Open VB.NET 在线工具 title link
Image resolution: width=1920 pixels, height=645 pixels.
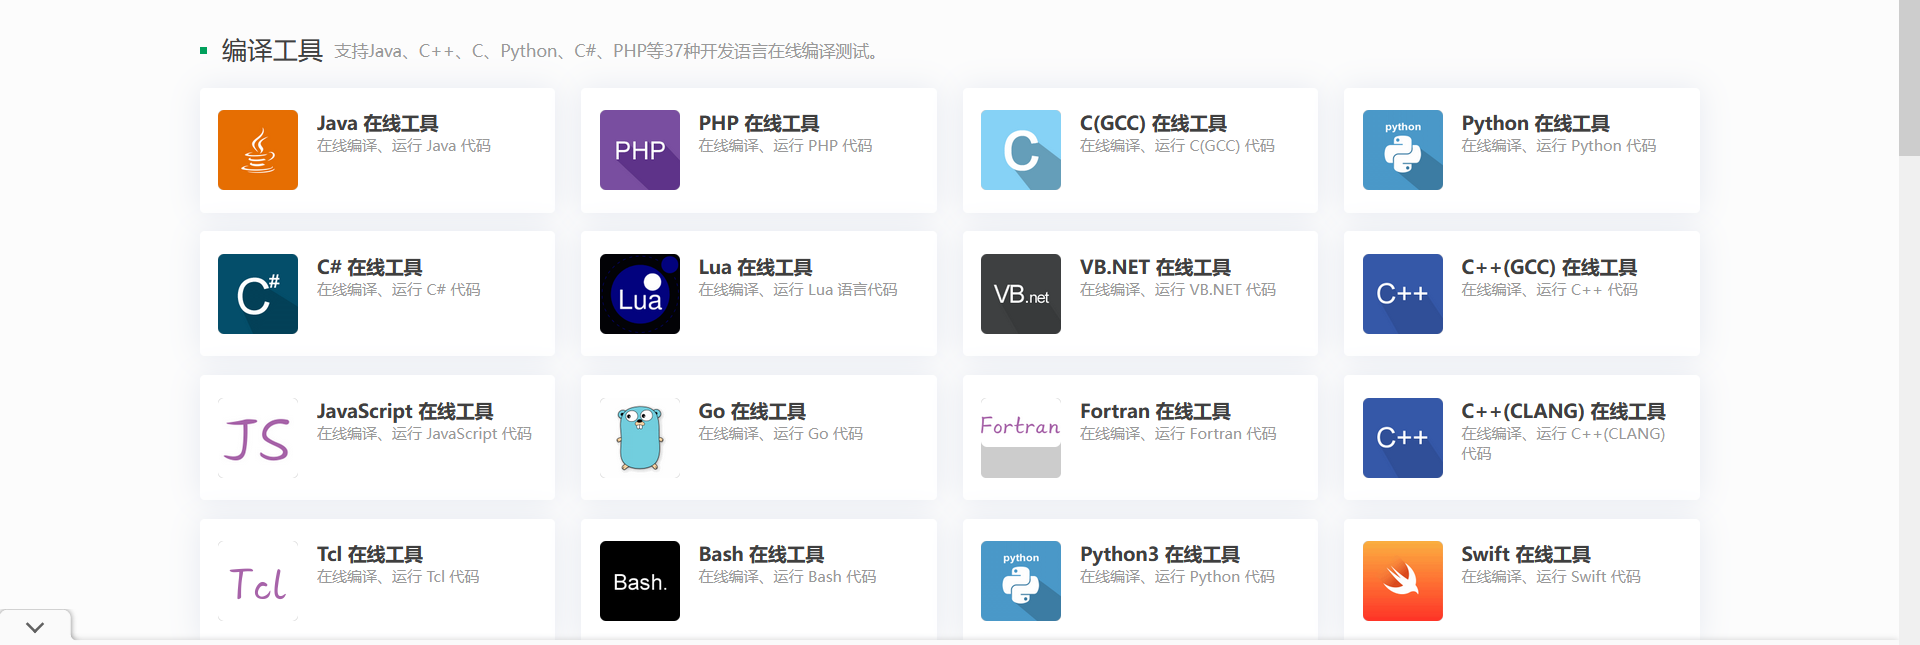coord(1156,268)
